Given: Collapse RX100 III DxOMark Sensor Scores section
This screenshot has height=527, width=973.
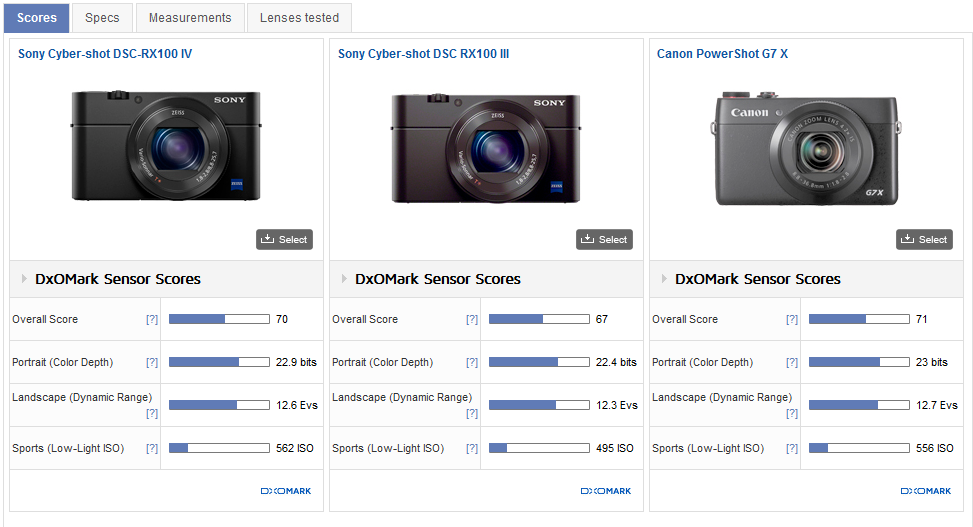Looking at the screenshot, I should [x=344, y=279].
